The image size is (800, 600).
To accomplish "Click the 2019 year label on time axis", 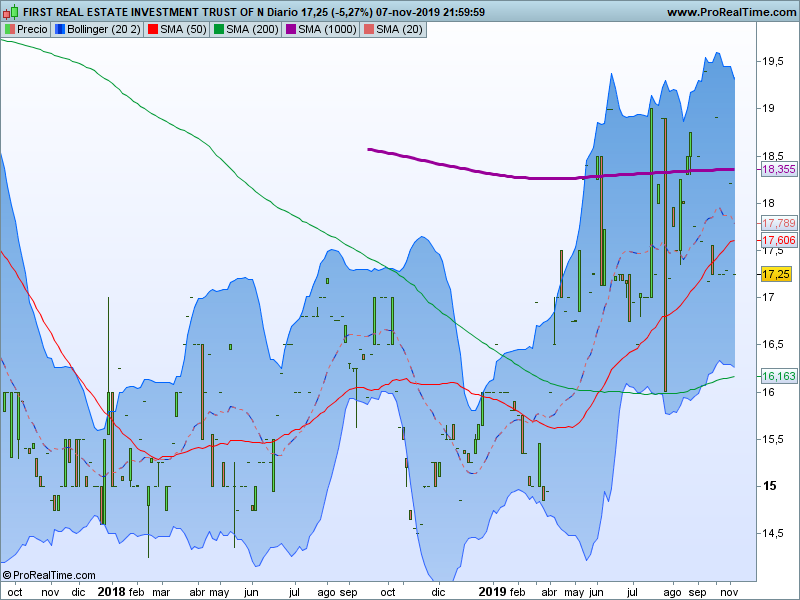I will coord(493,592).
